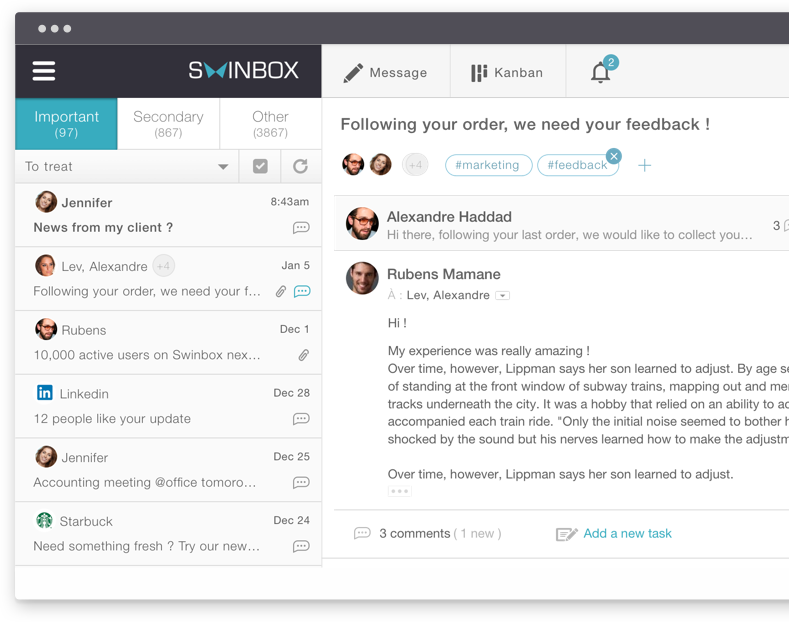Click comment icon on Accounting meeting email
The image size is (789, 622).
click(301, 483)
